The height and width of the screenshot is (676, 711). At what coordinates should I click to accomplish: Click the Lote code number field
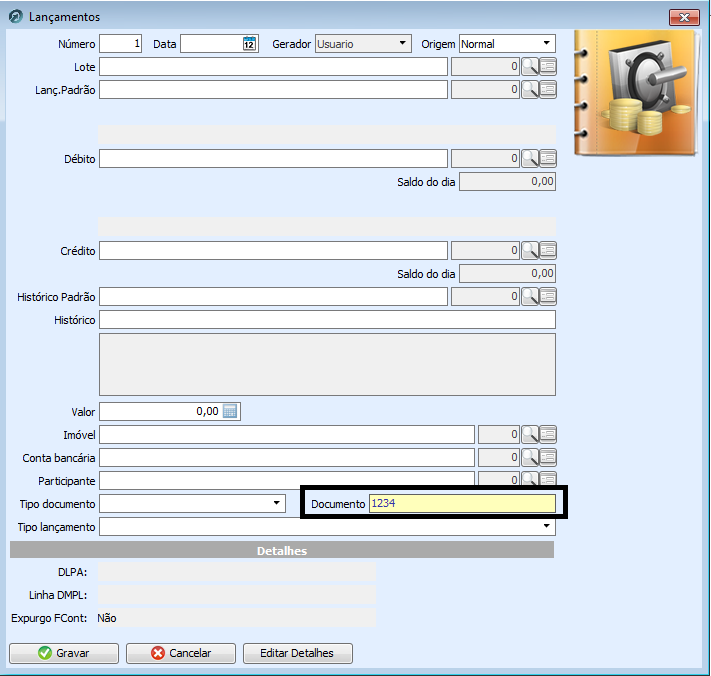tap(485, 67)
